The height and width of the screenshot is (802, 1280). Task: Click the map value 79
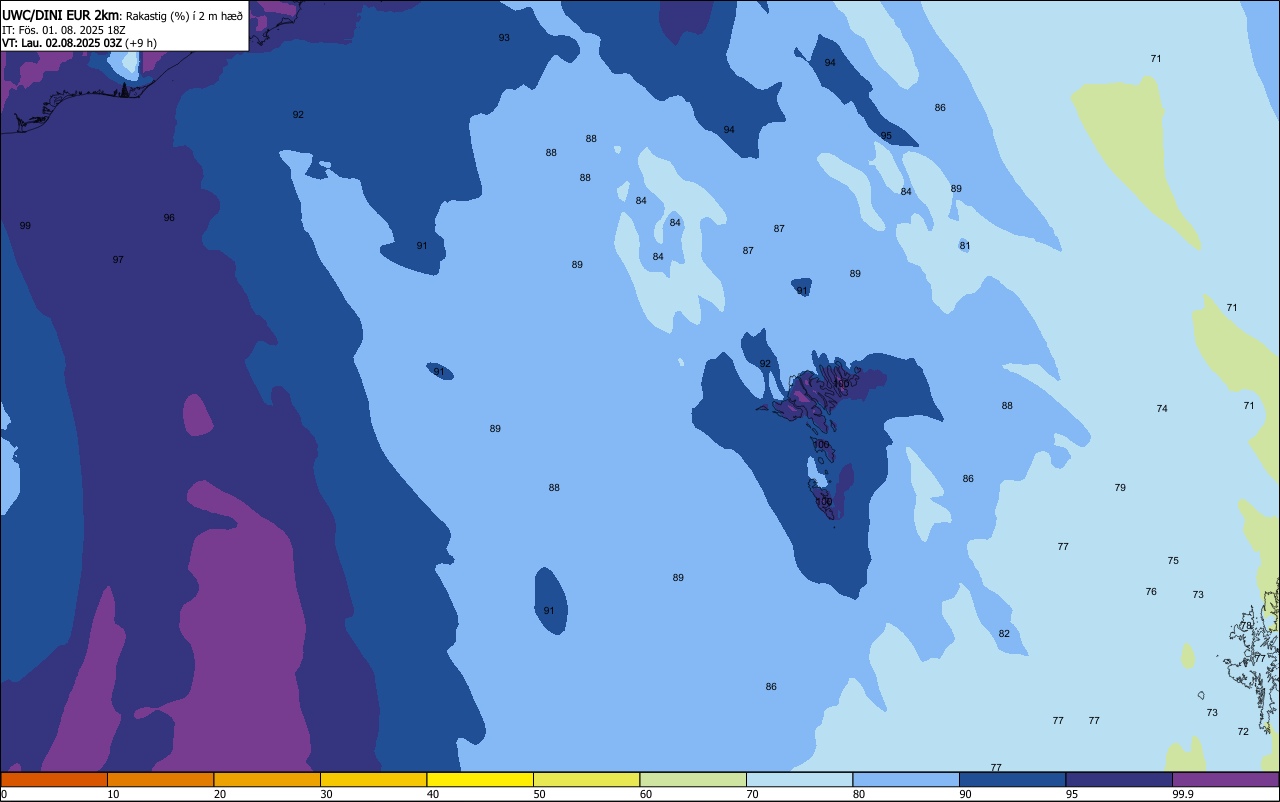click(1120, 488)
